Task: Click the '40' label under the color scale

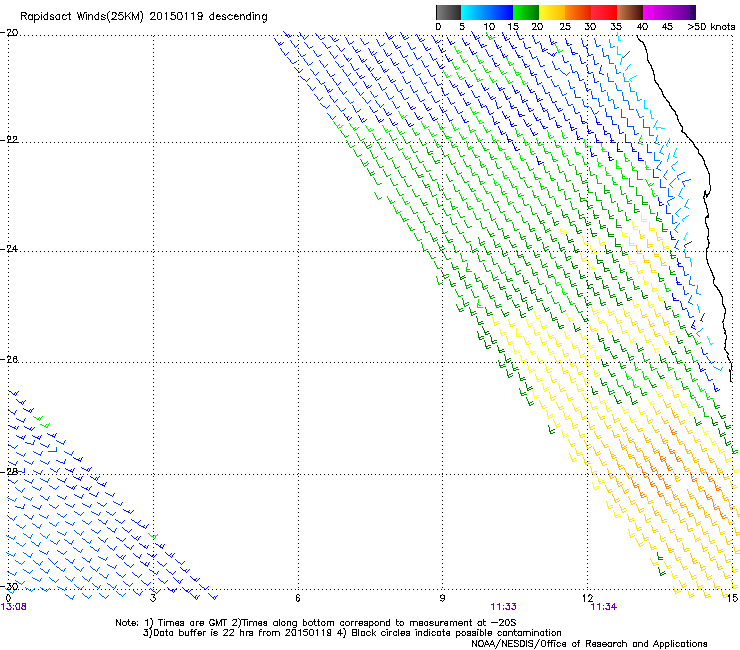Action: coord(642,27)
